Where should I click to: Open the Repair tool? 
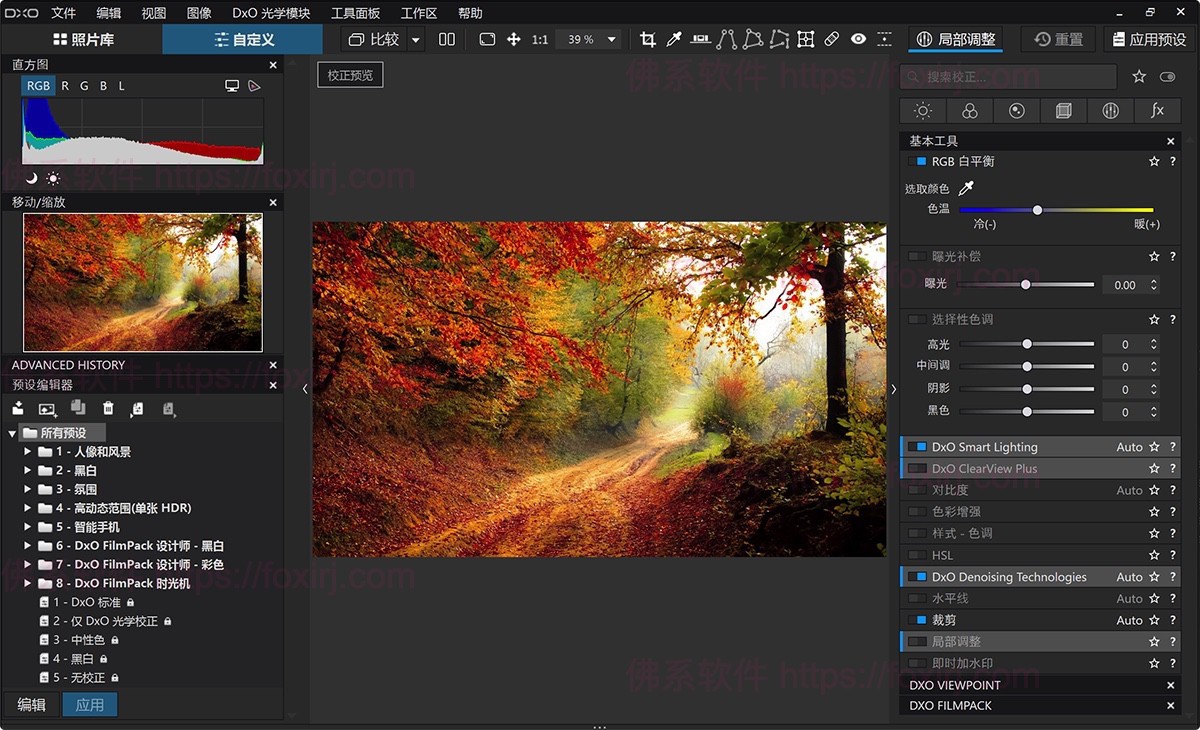tap(832, 39)
